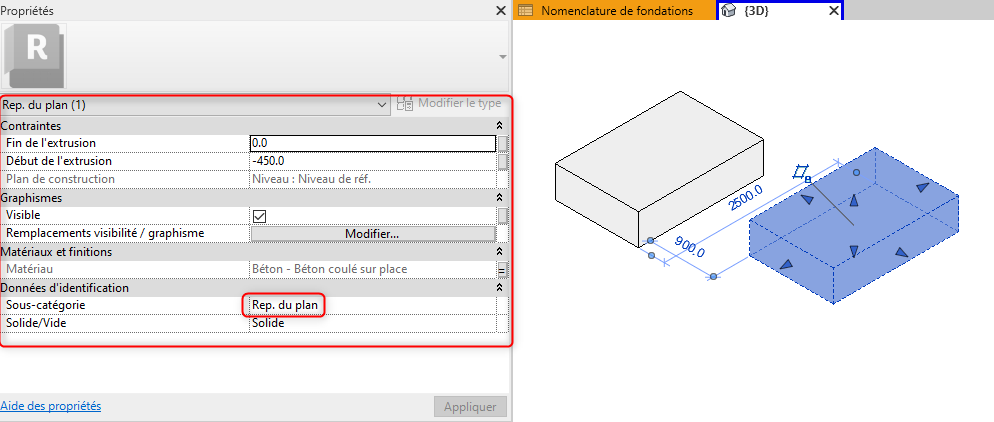The width and height of the screenshot is (994, 422).
Task: Click the Modifier... visibility overrides button
Action: click(373, 234)
